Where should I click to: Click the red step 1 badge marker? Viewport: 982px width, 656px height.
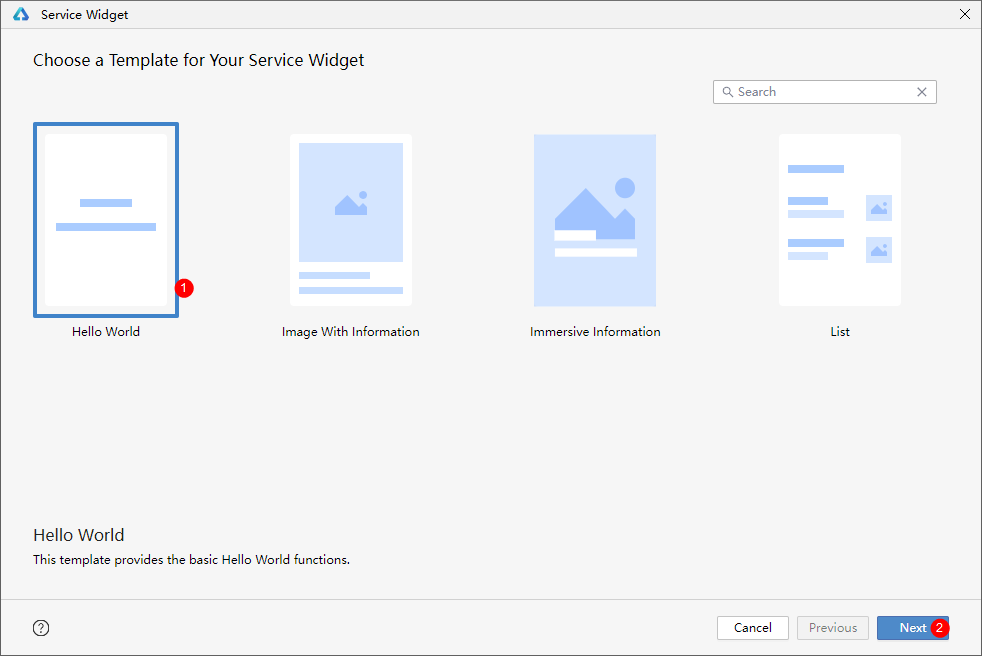point(184,288)
